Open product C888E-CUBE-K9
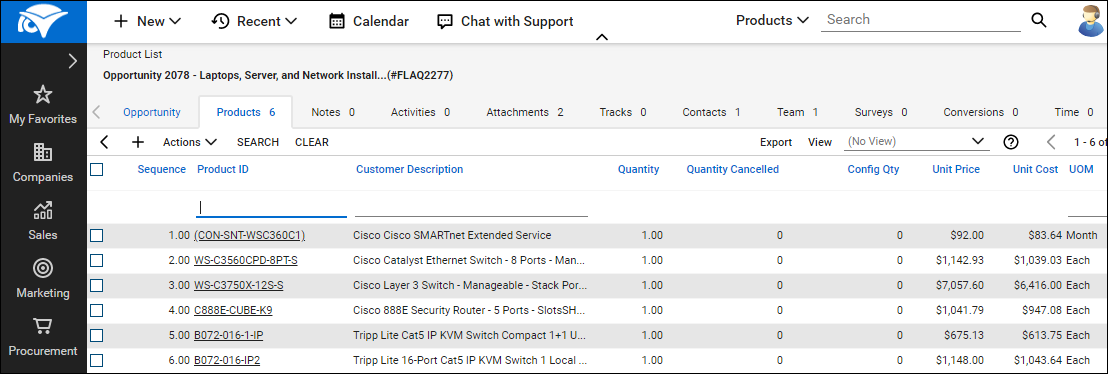This screenshot has width=1108, height=374. point(233,310)
